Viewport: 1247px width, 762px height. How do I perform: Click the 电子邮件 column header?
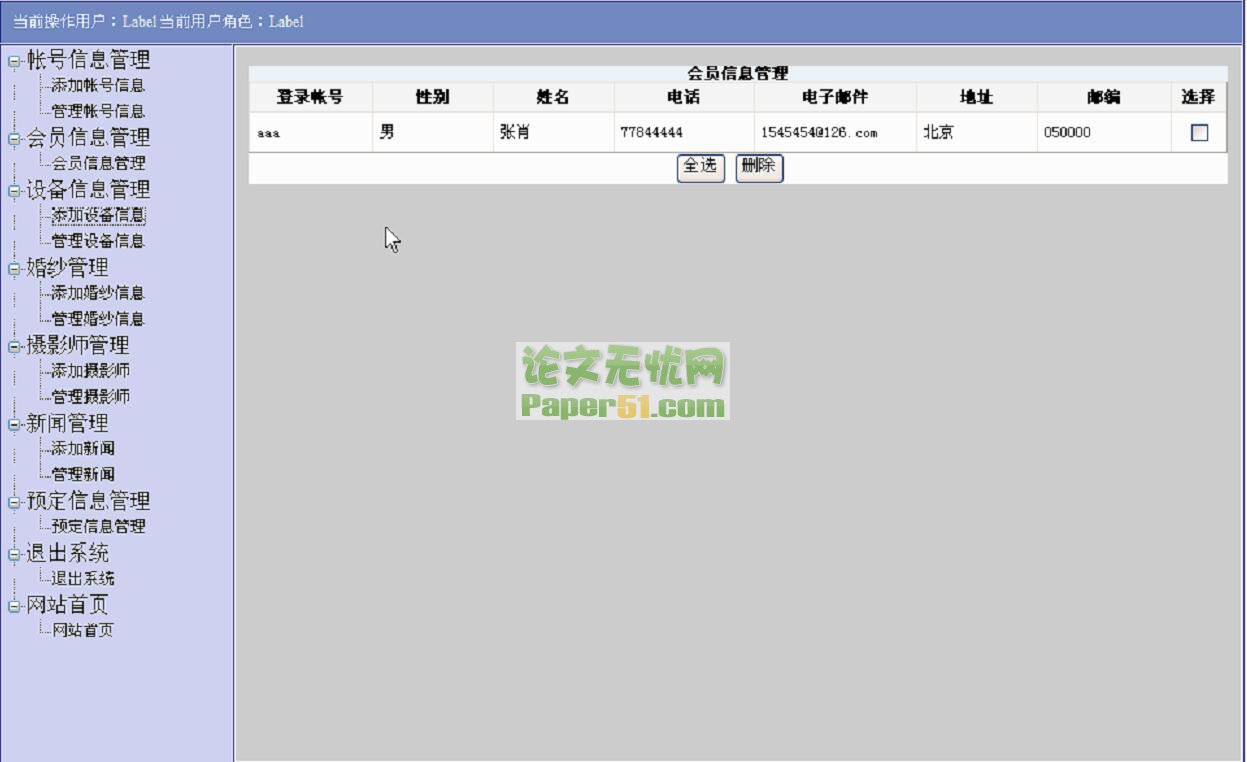(x=835, y=97)
